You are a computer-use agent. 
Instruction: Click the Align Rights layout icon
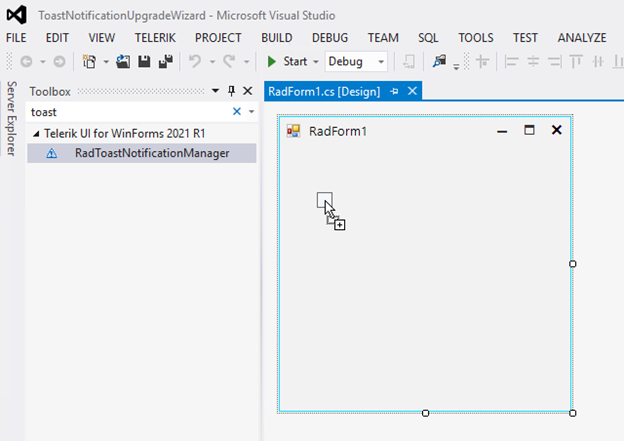coord(554,62)
